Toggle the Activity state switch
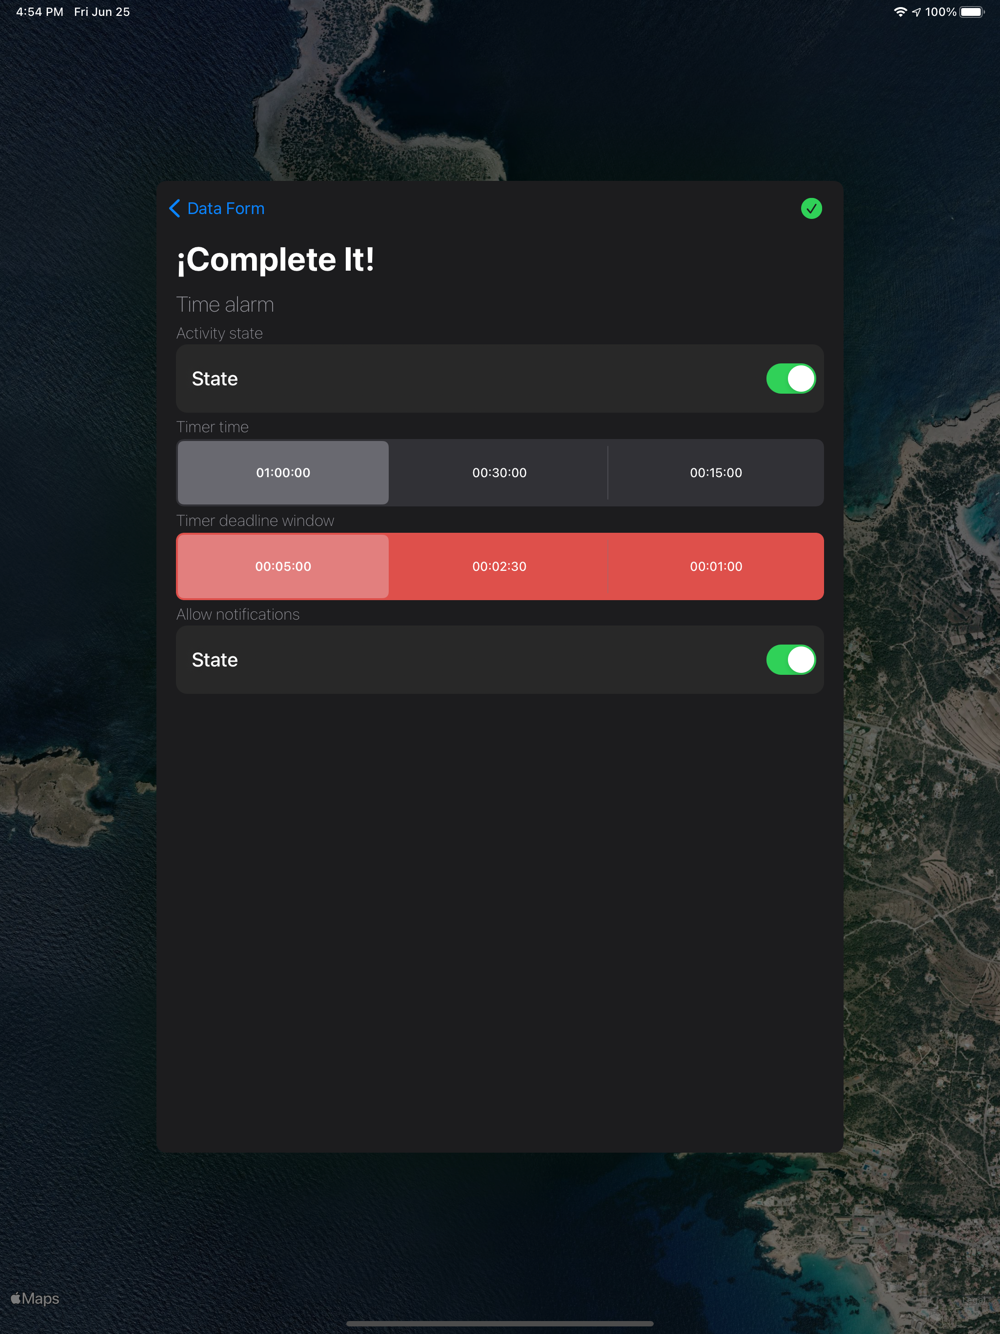 791,379
